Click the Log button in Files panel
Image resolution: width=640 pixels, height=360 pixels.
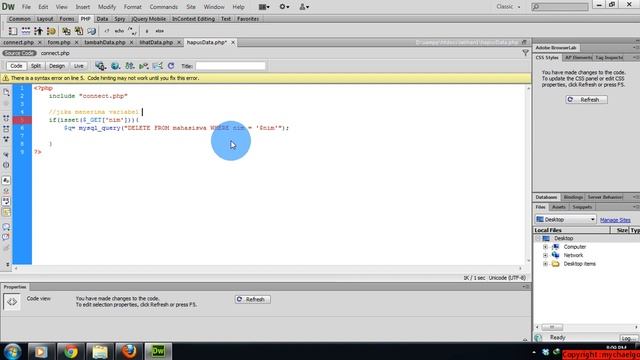[628, 338]
